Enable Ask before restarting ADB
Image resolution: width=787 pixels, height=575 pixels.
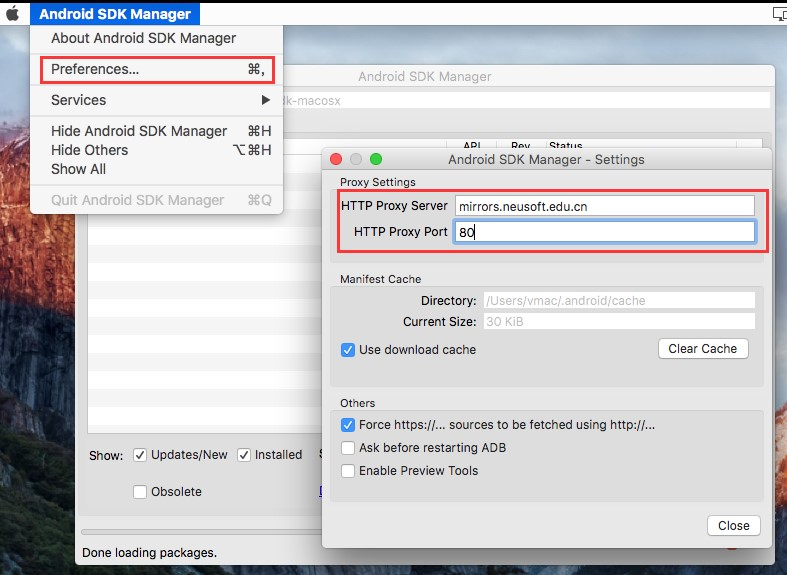[348, 448]
